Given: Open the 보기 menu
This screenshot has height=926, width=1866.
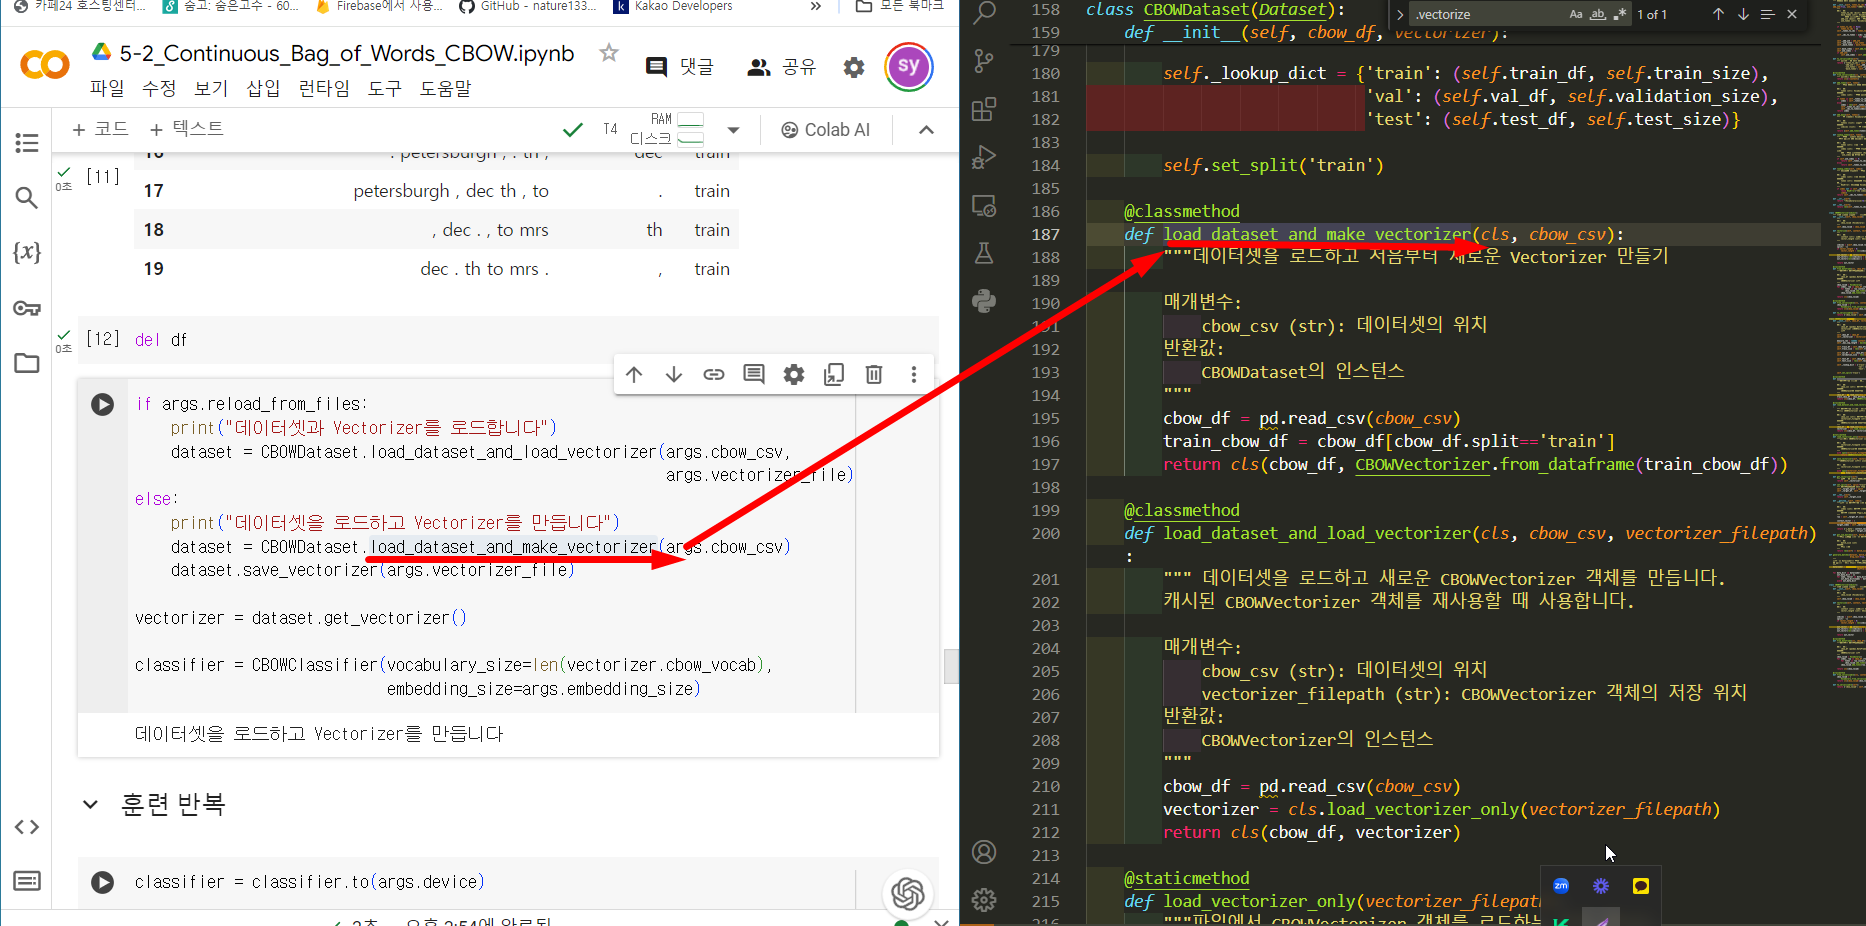Looking at the screenshot, I should [x=211, y=88].
